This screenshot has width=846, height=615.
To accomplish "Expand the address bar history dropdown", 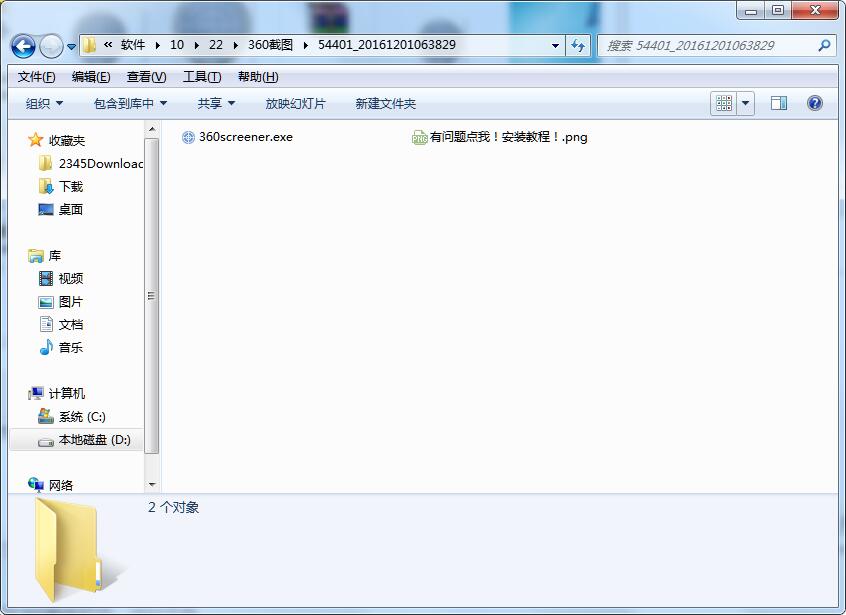I will (x=556, y=45).
